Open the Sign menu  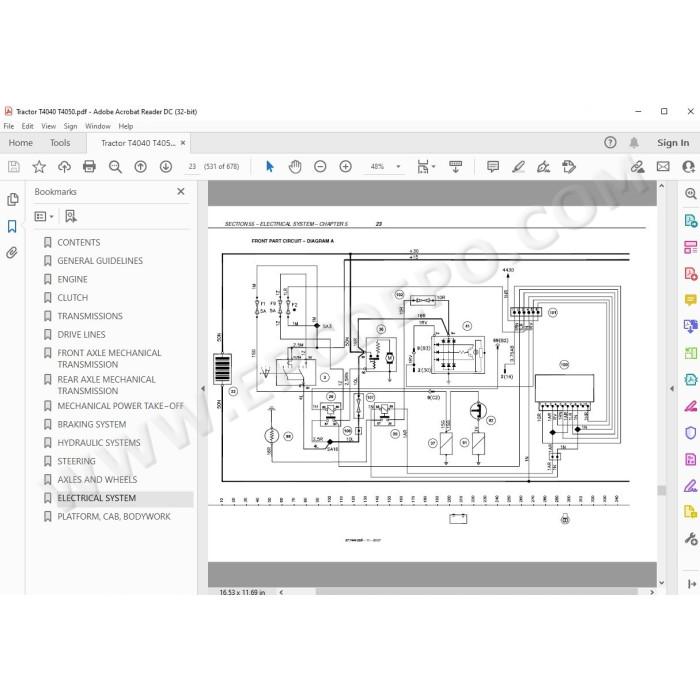point(71,126)
